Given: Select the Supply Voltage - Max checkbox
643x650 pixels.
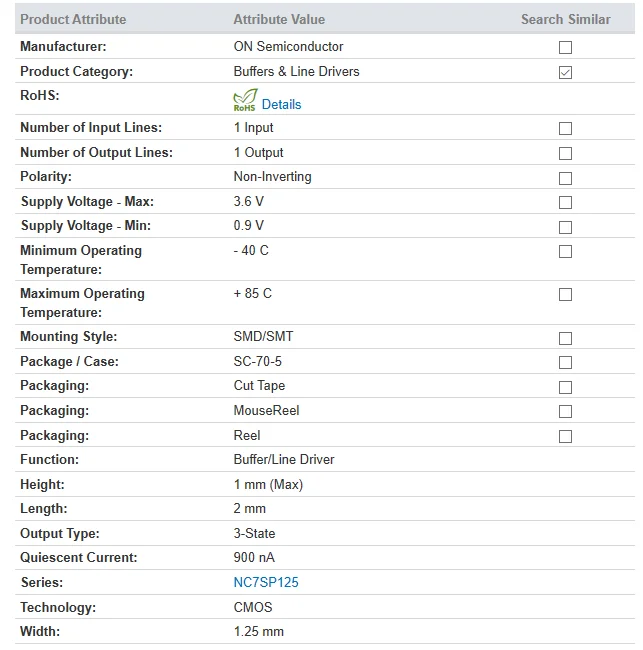Looking at the screenshot, I should 565,202.
